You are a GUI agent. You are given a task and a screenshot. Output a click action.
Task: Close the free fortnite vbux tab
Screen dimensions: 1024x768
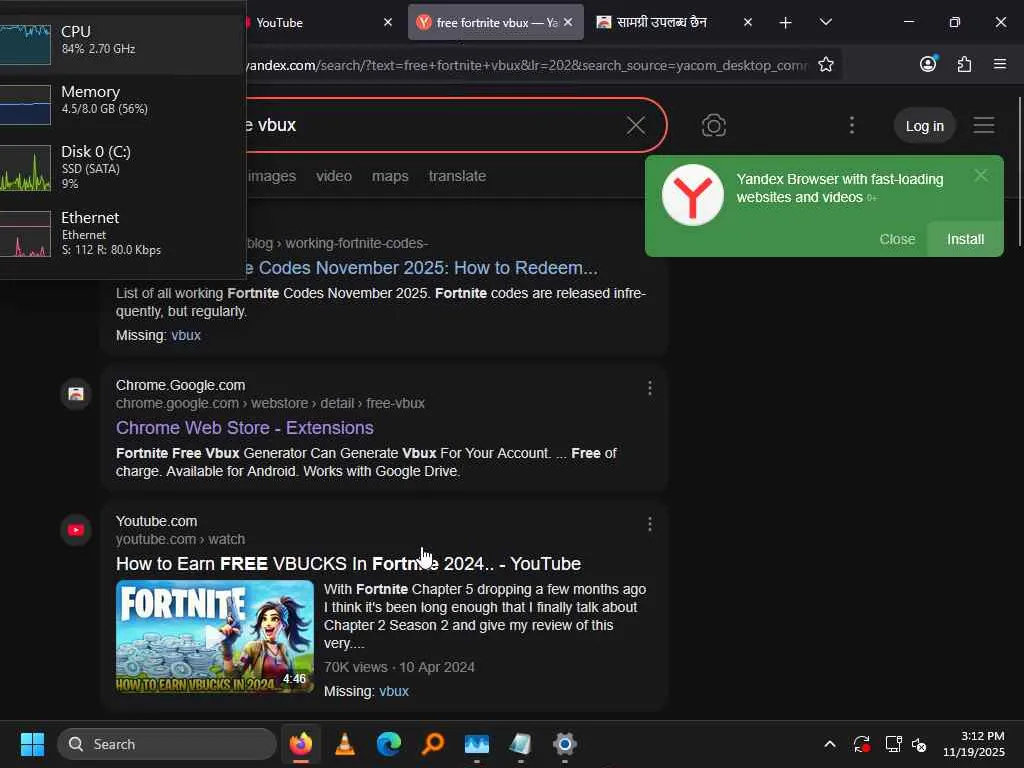click(x=568, y=22)
